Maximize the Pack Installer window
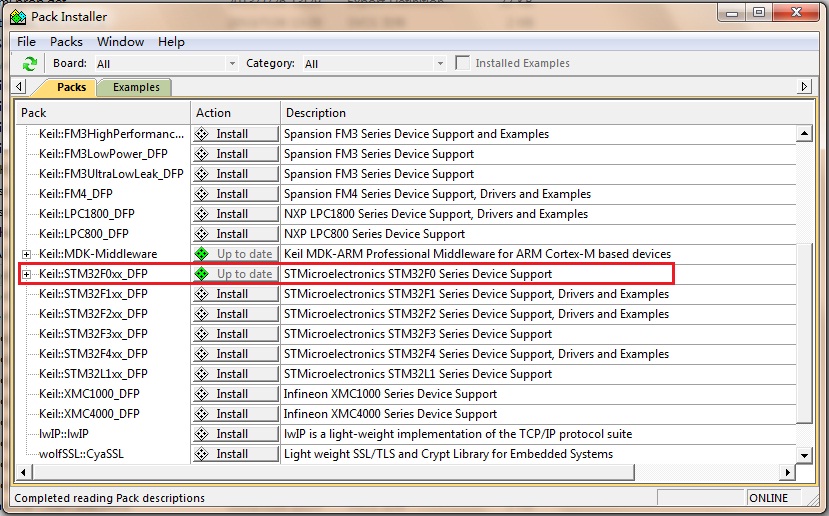 point(759,13)
